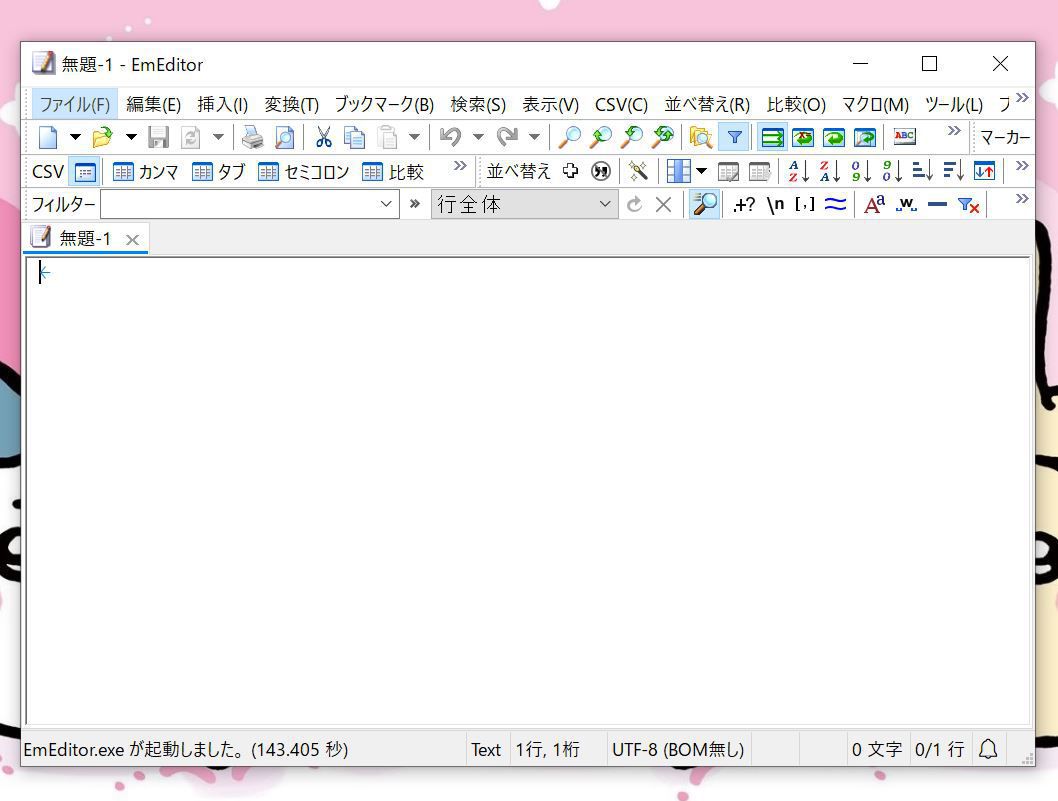
Task: Click the magic wand icon in CSV toolbar
Action: click(638, 171)
